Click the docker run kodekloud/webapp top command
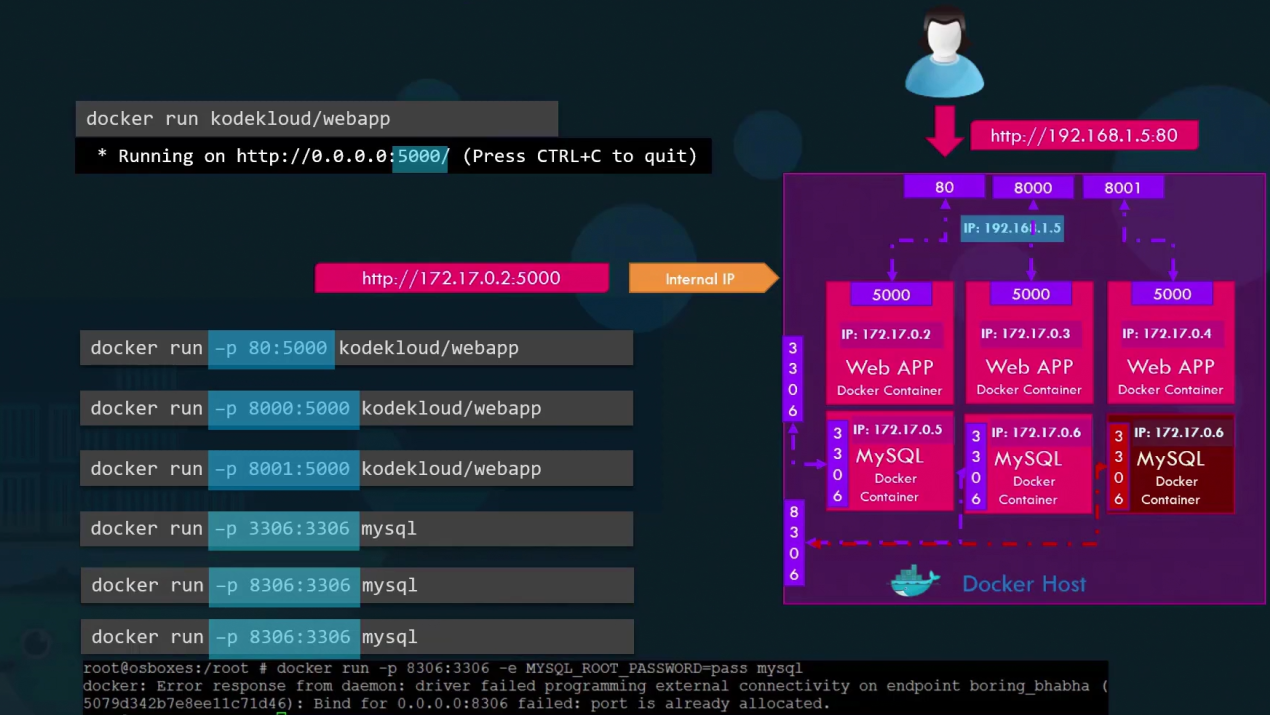The image size is (1270, 715). (316, 118)
